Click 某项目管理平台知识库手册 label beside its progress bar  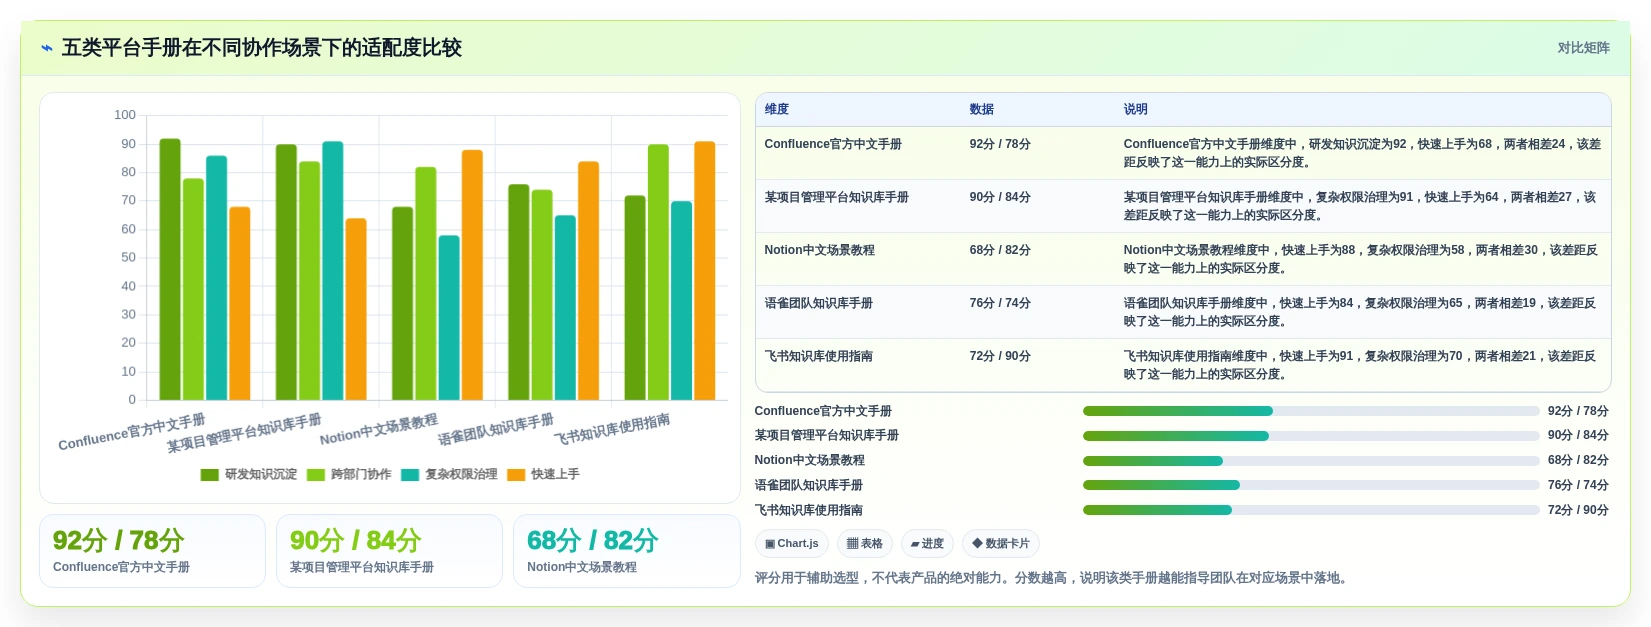pos(827,436)
